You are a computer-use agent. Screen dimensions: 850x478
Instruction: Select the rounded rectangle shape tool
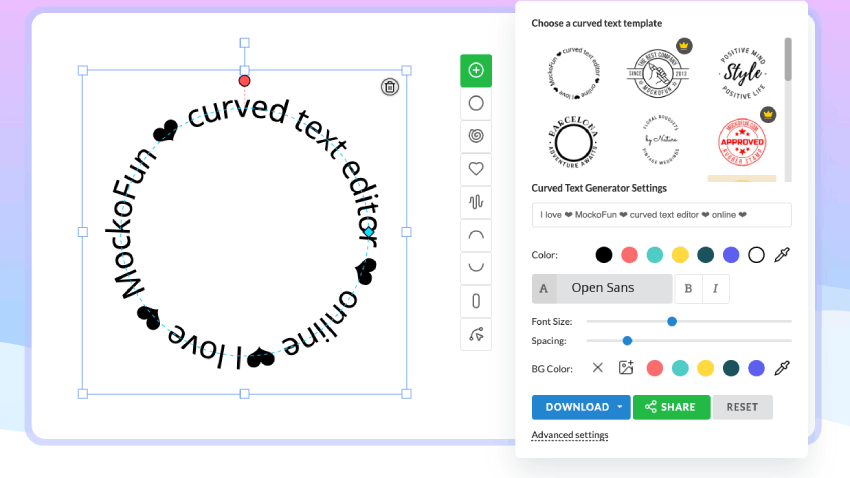(x=476, y=301)
